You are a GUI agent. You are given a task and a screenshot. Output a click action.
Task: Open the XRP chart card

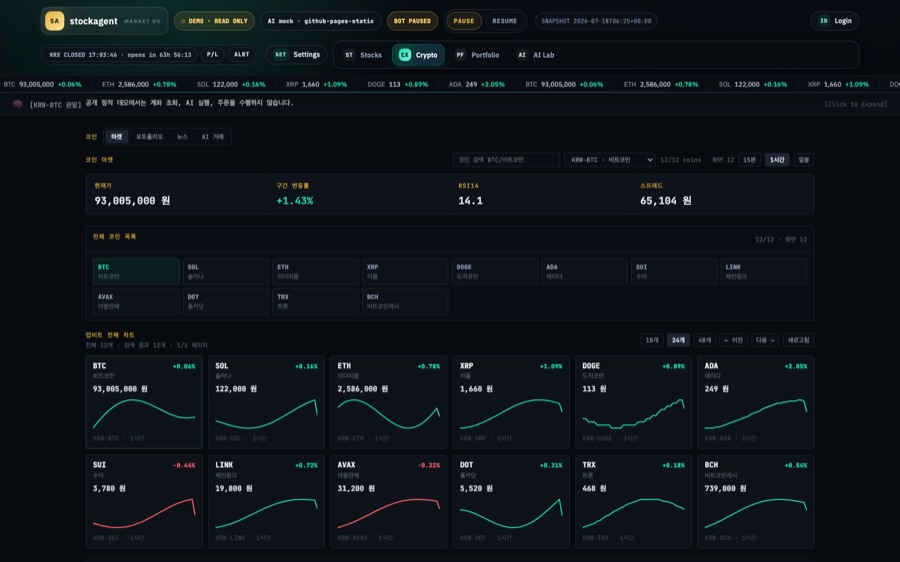tap(511, 402)
